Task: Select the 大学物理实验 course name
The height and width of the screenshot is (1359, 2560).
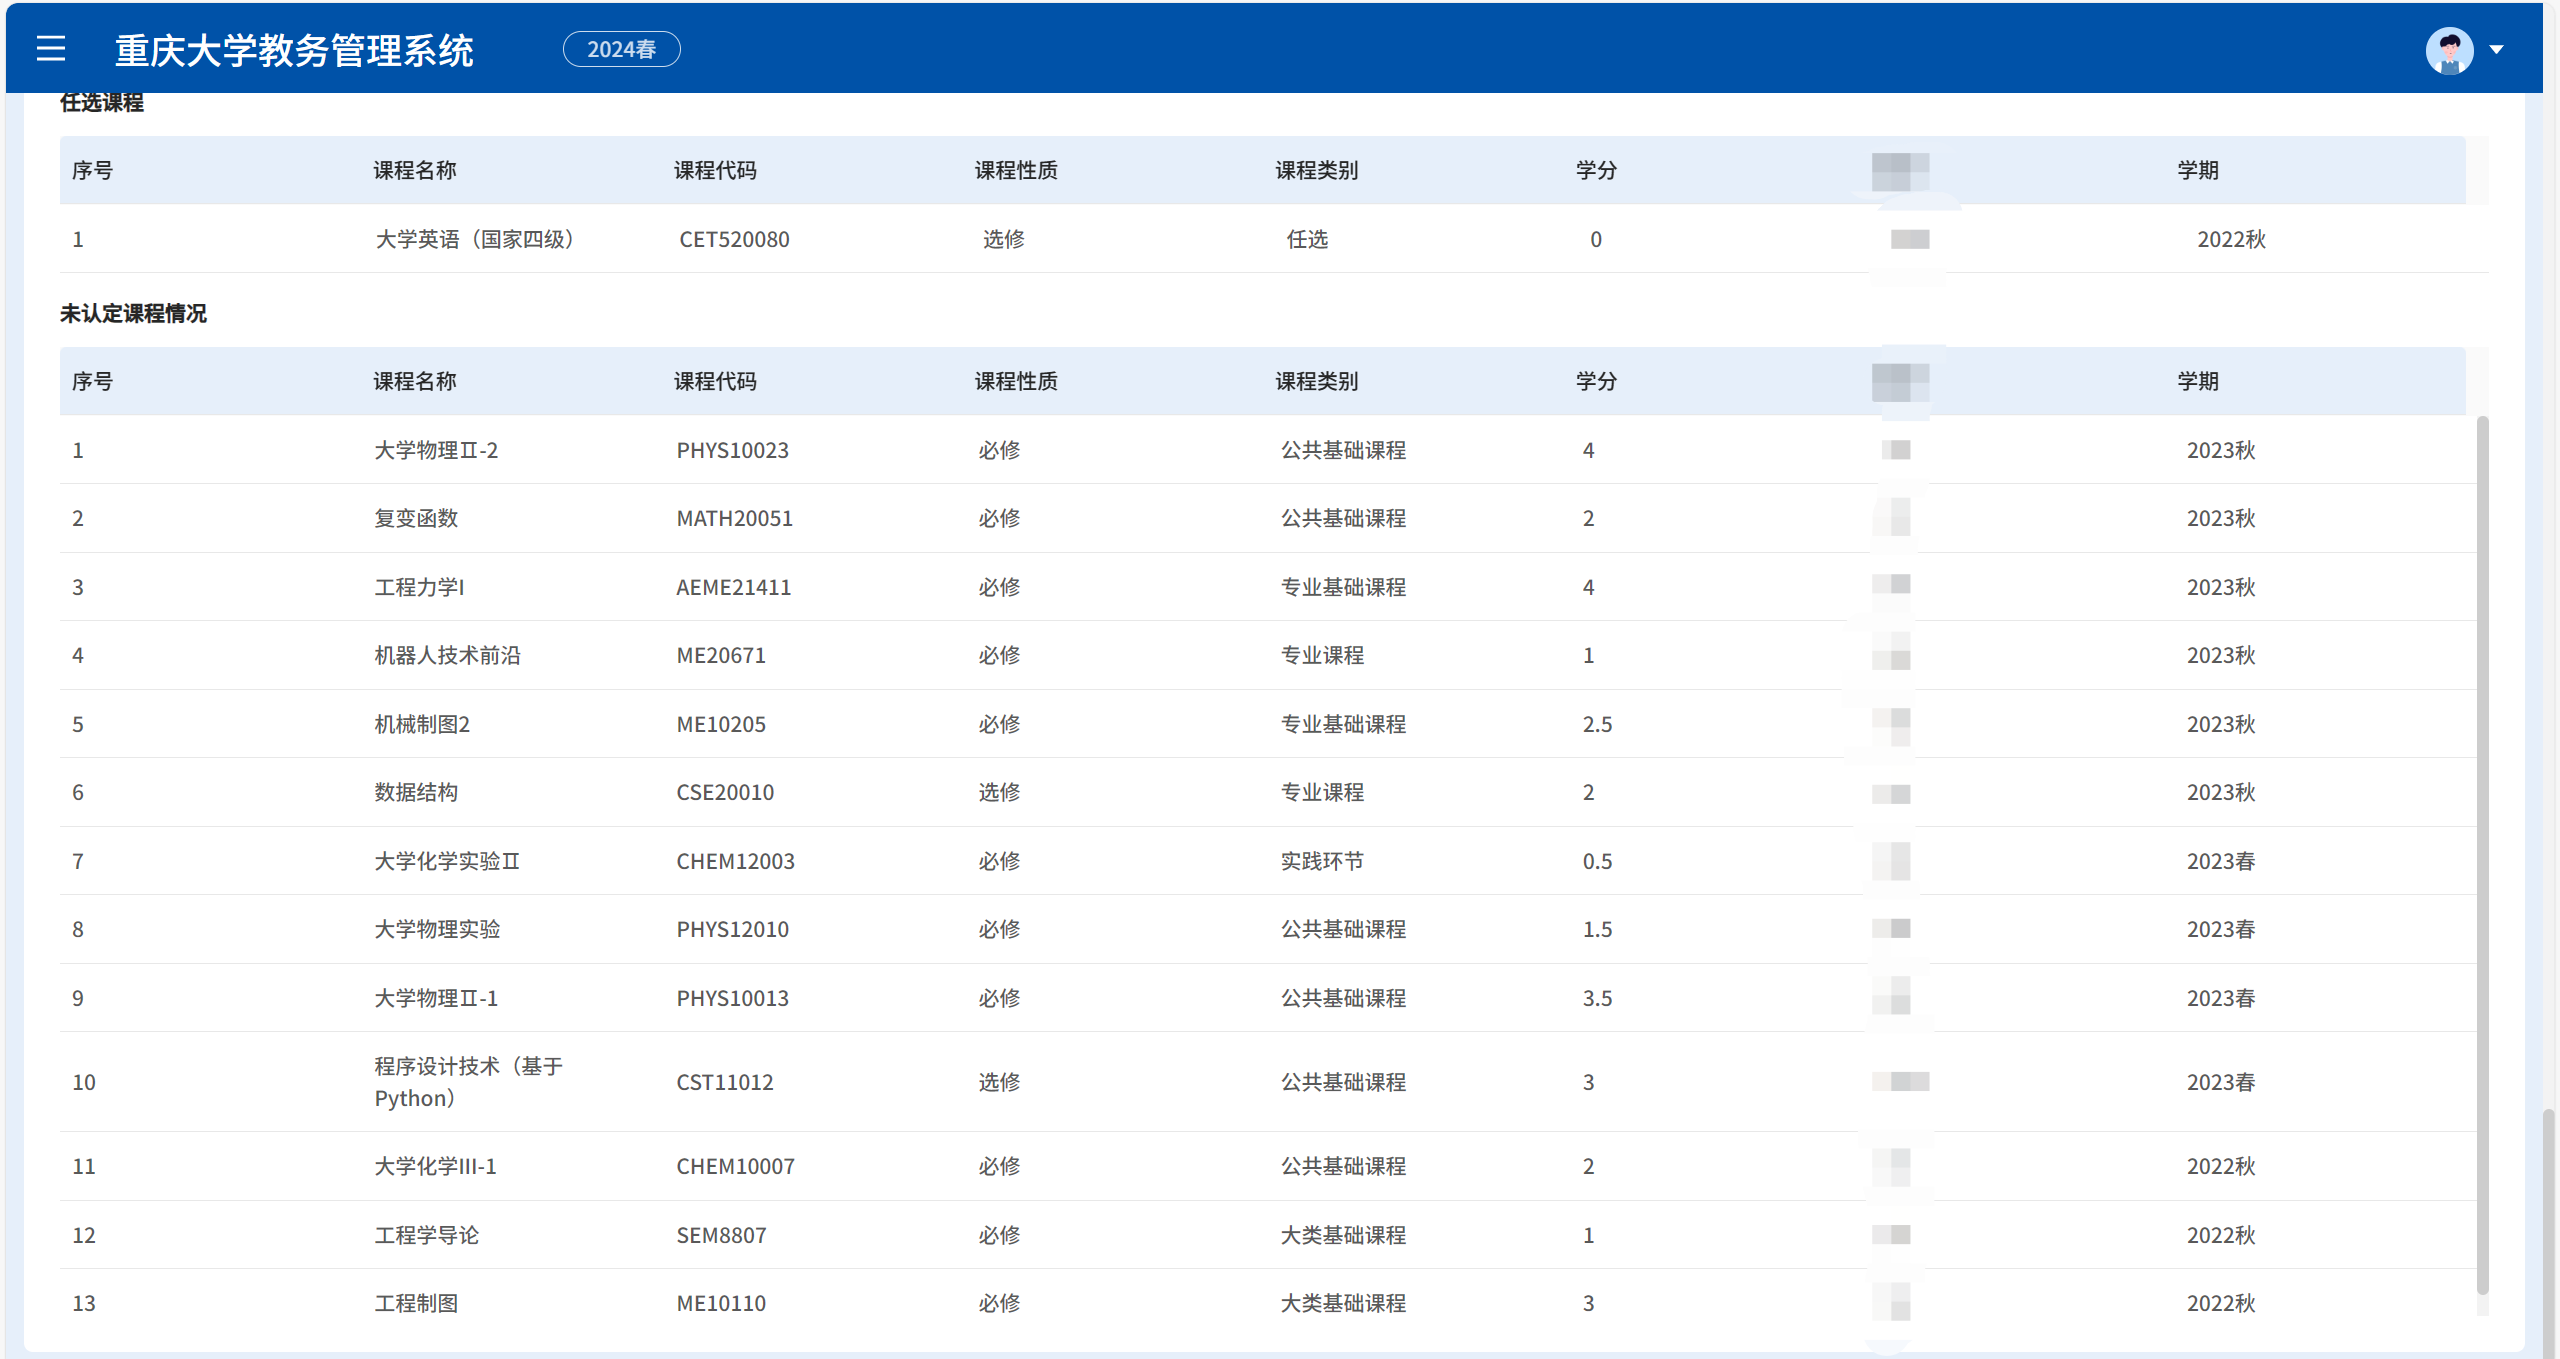Action: [437, 929]
